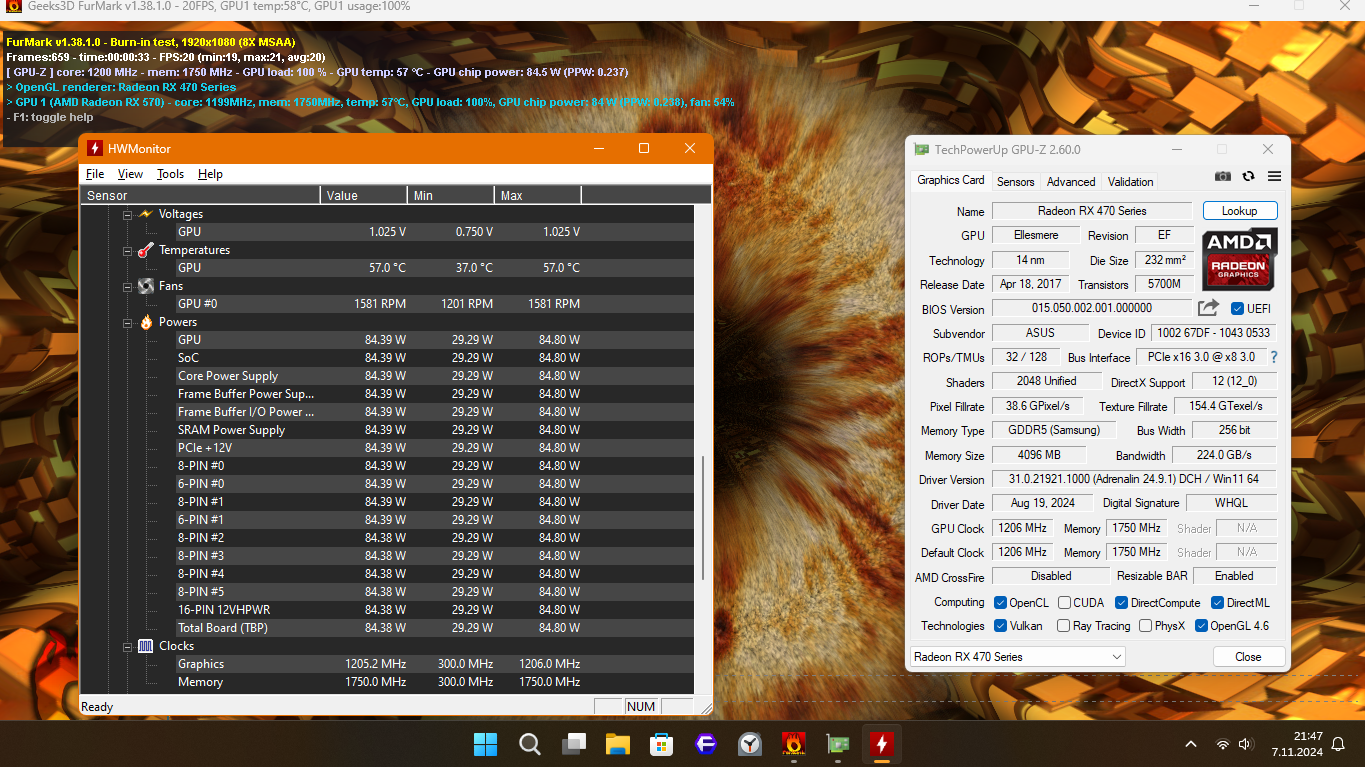Toggle the Ray Tracing checkbox
The height and width of the screenshot is (767, 1365).
pyautogui.click(x=1063, y=626)
